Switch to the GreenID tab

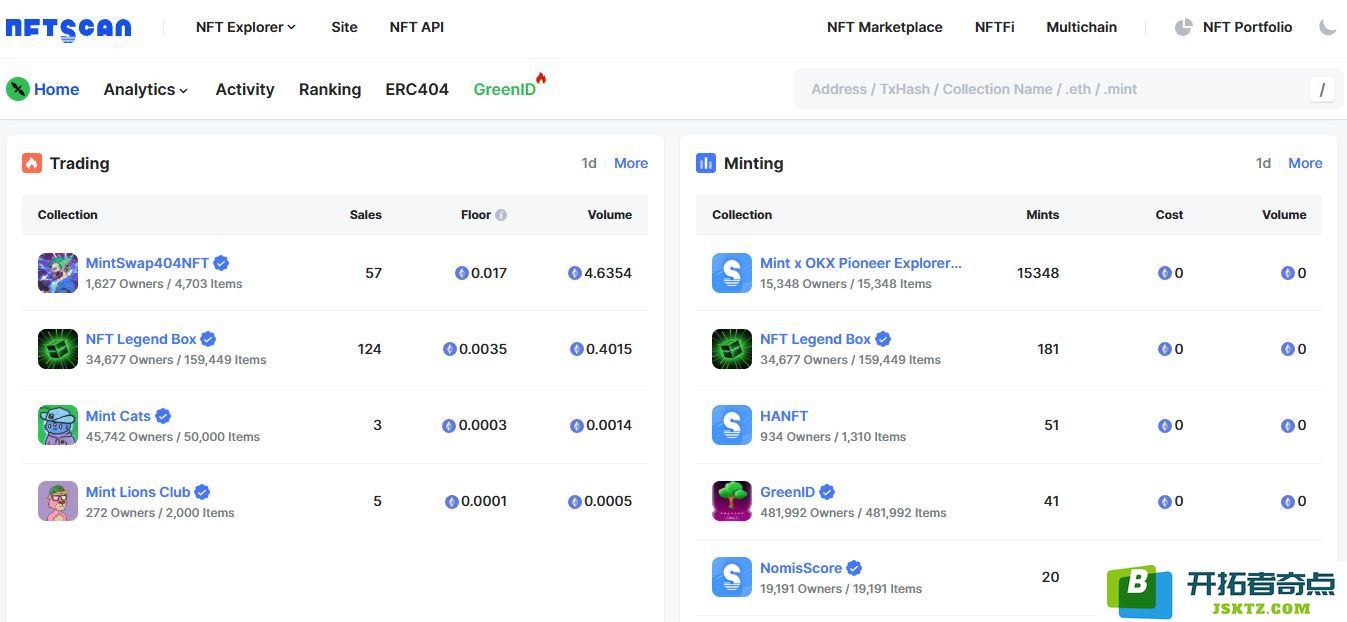point(505,89)
